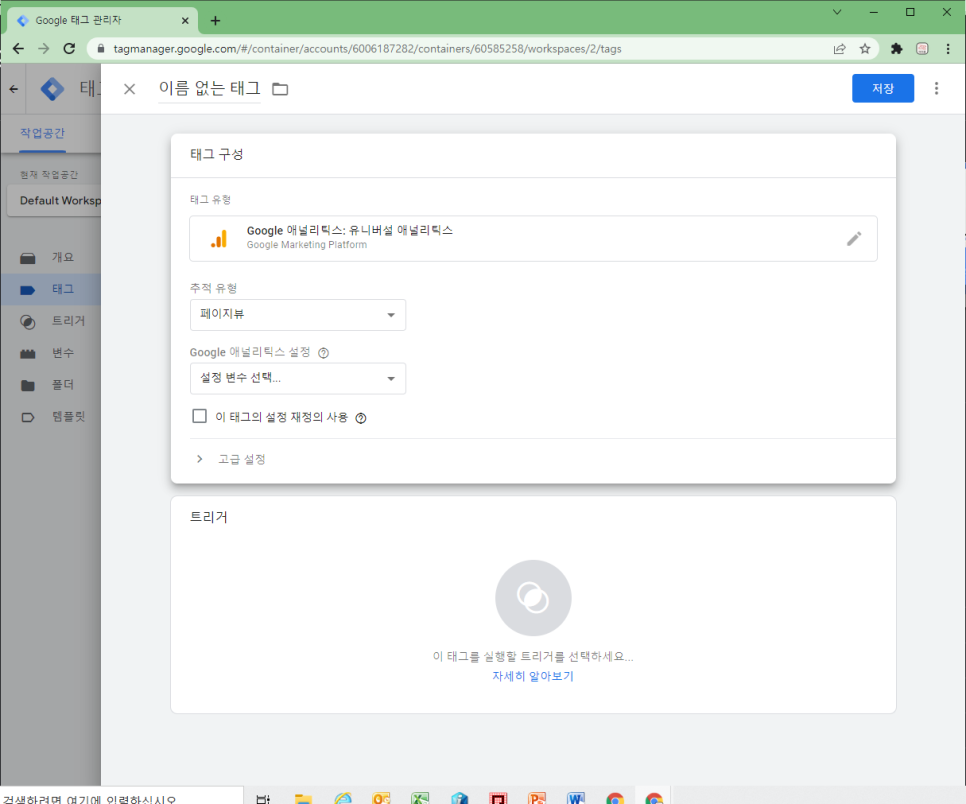Open Internet Explorer from the taskbar
Image resolution: width=966 pixels, height=804 pixels.
[343, 798]
